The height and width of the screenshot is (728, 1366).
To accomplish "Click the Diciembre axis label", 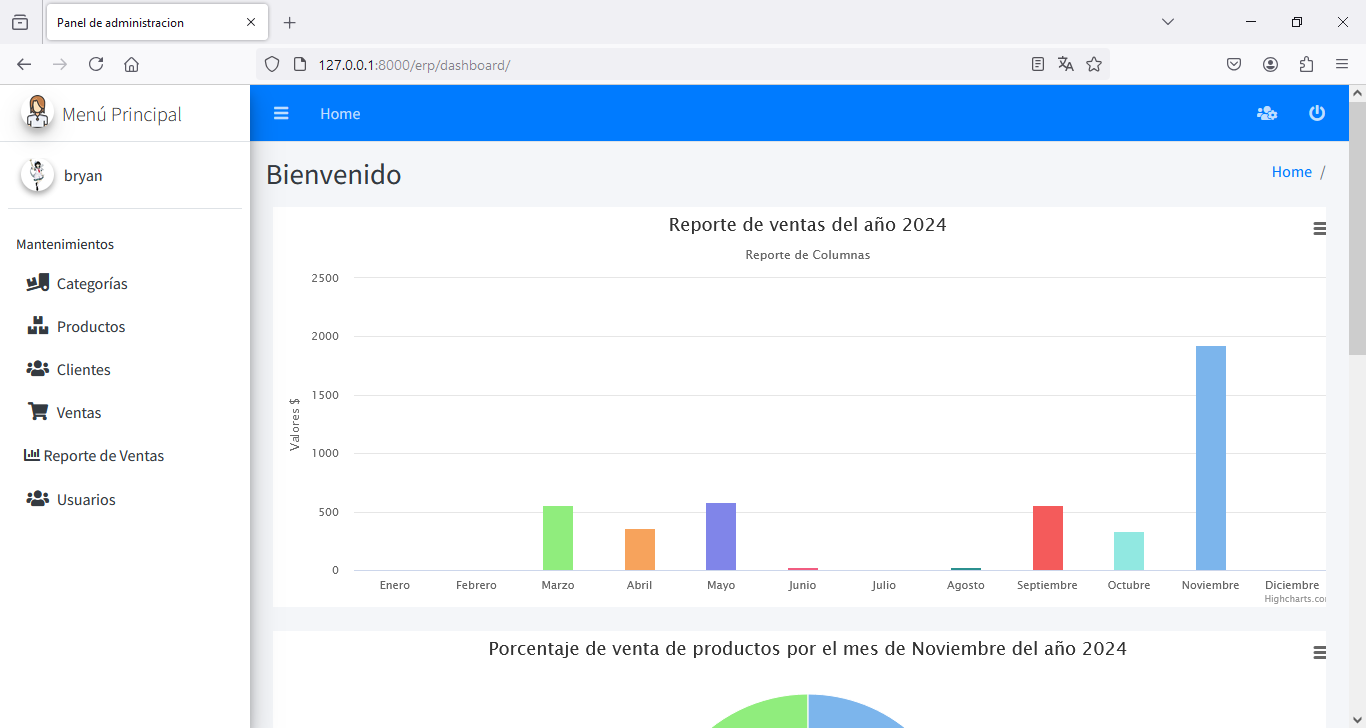I will coord(1292,585).
